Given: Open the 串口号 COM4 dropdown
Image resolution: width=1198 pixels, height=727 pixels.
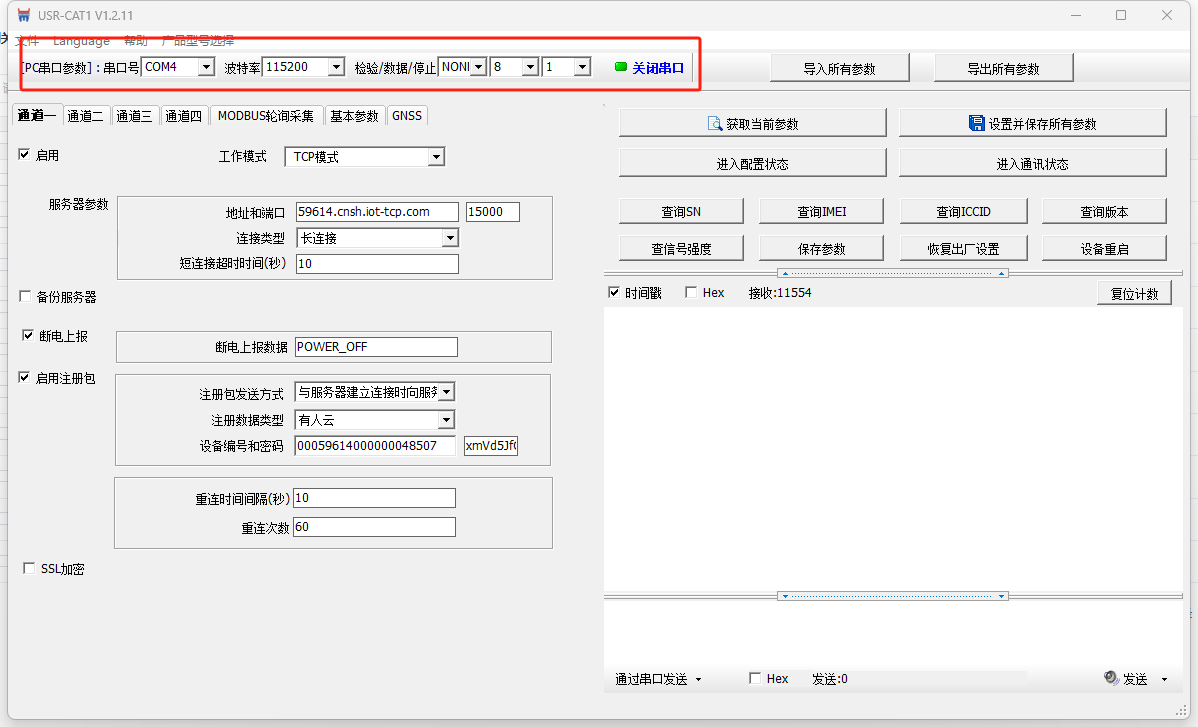Looking at the screenshot, I should [206, 67].
